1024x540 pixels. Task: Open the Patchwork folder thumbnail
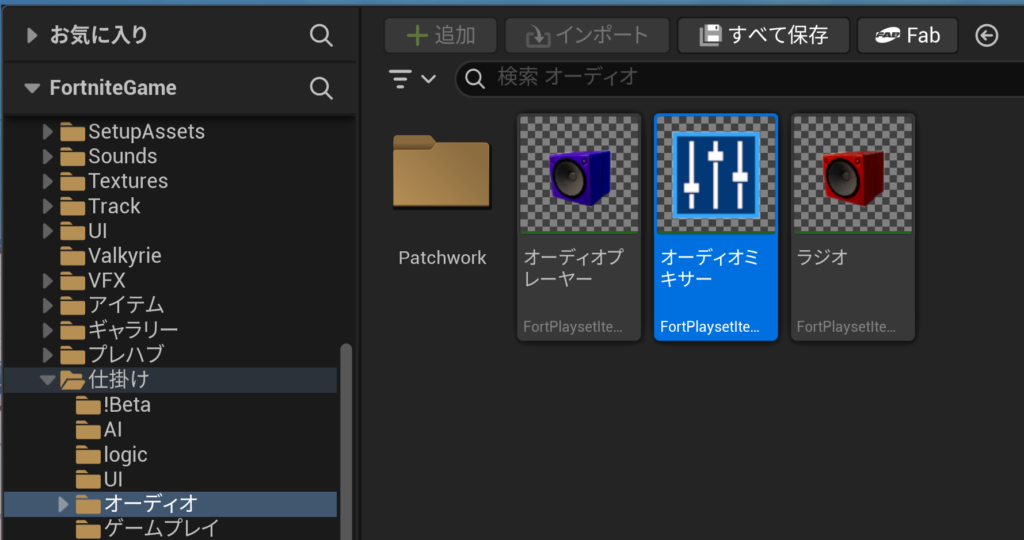pyautogui.click(x=441, y=171)
